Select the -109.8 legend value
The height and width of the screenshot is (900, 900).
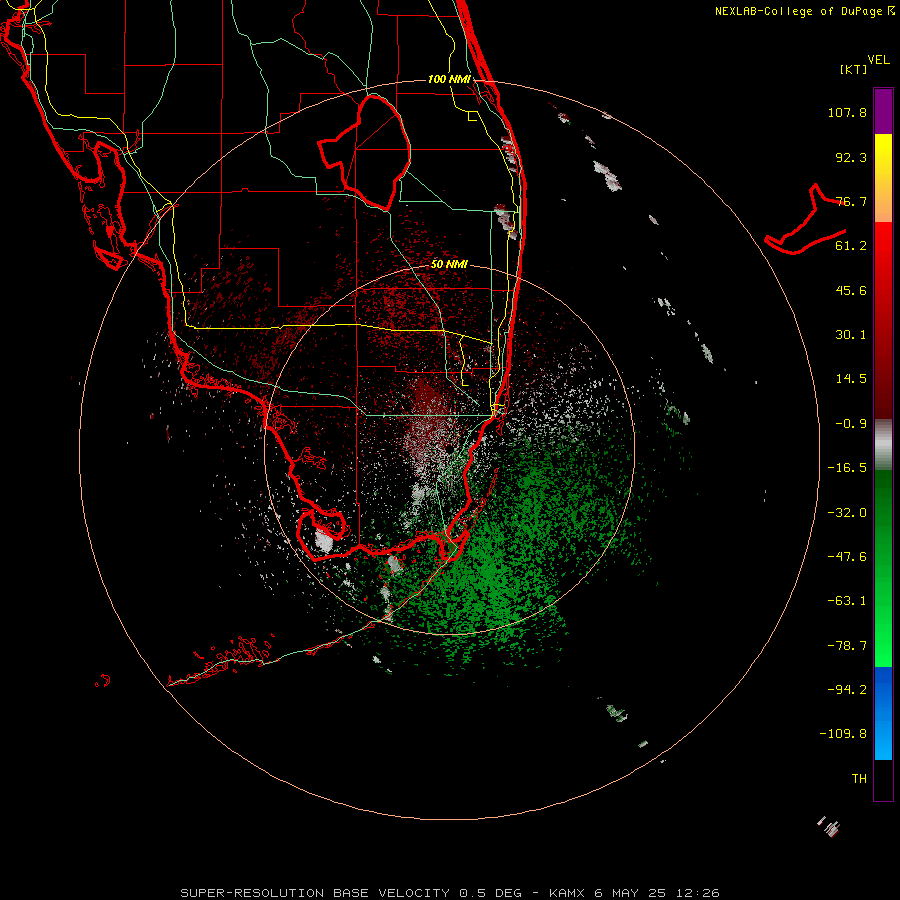[x=843, y=734]
